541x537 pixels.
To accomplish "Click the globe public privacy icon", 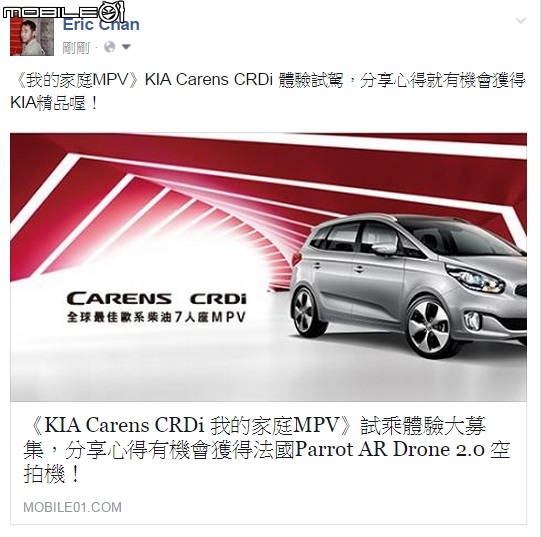I will [x=109, y=47].
